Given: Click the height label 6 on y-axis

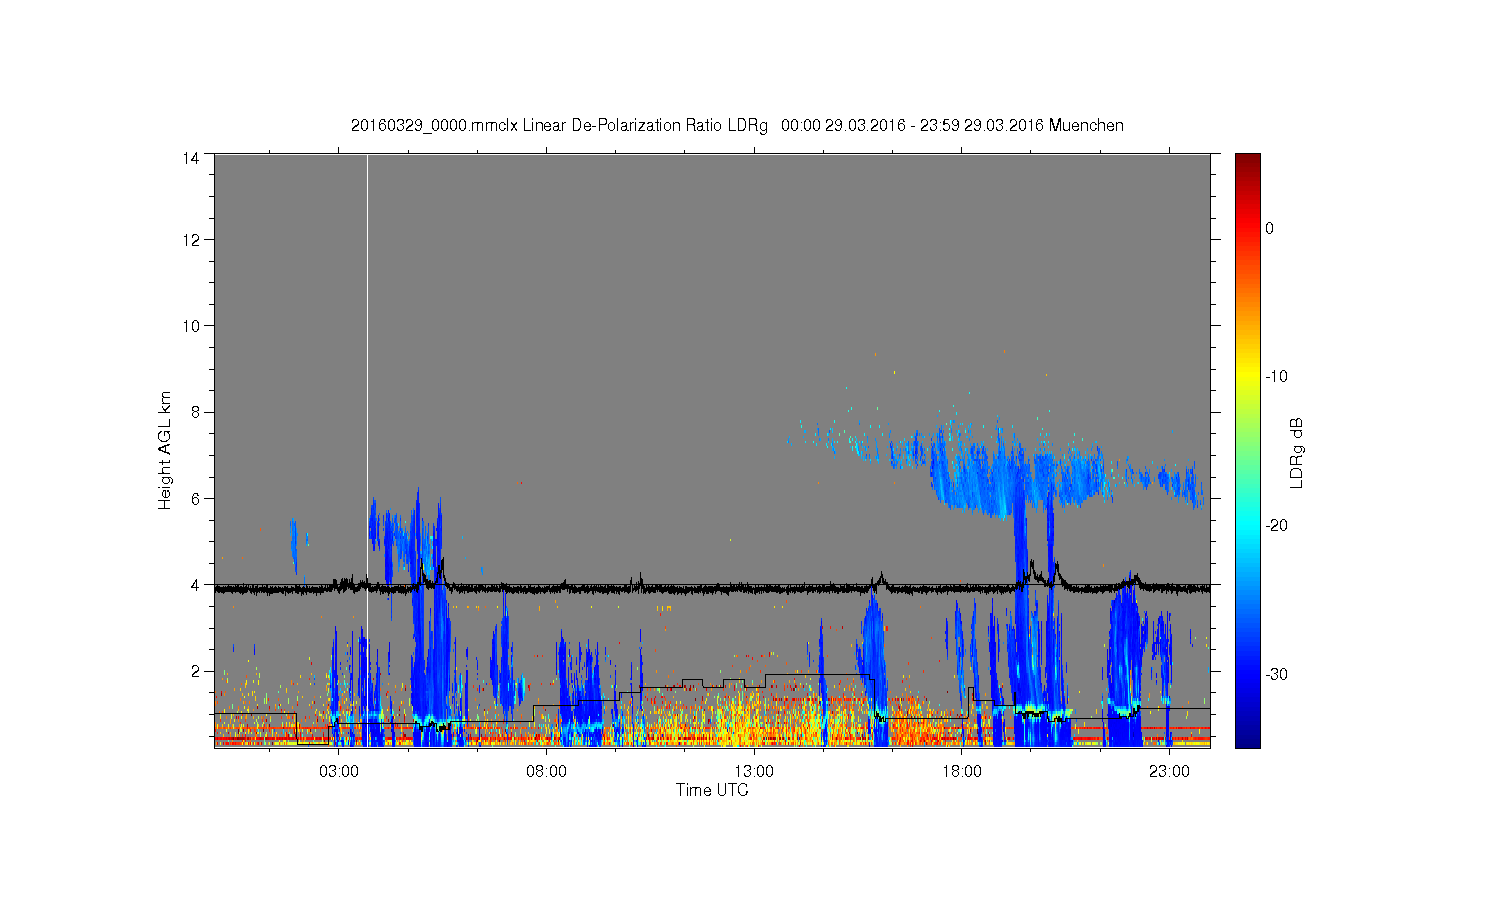Looking at the screenshot, I should pyautogui.click(x=195, y=498).
